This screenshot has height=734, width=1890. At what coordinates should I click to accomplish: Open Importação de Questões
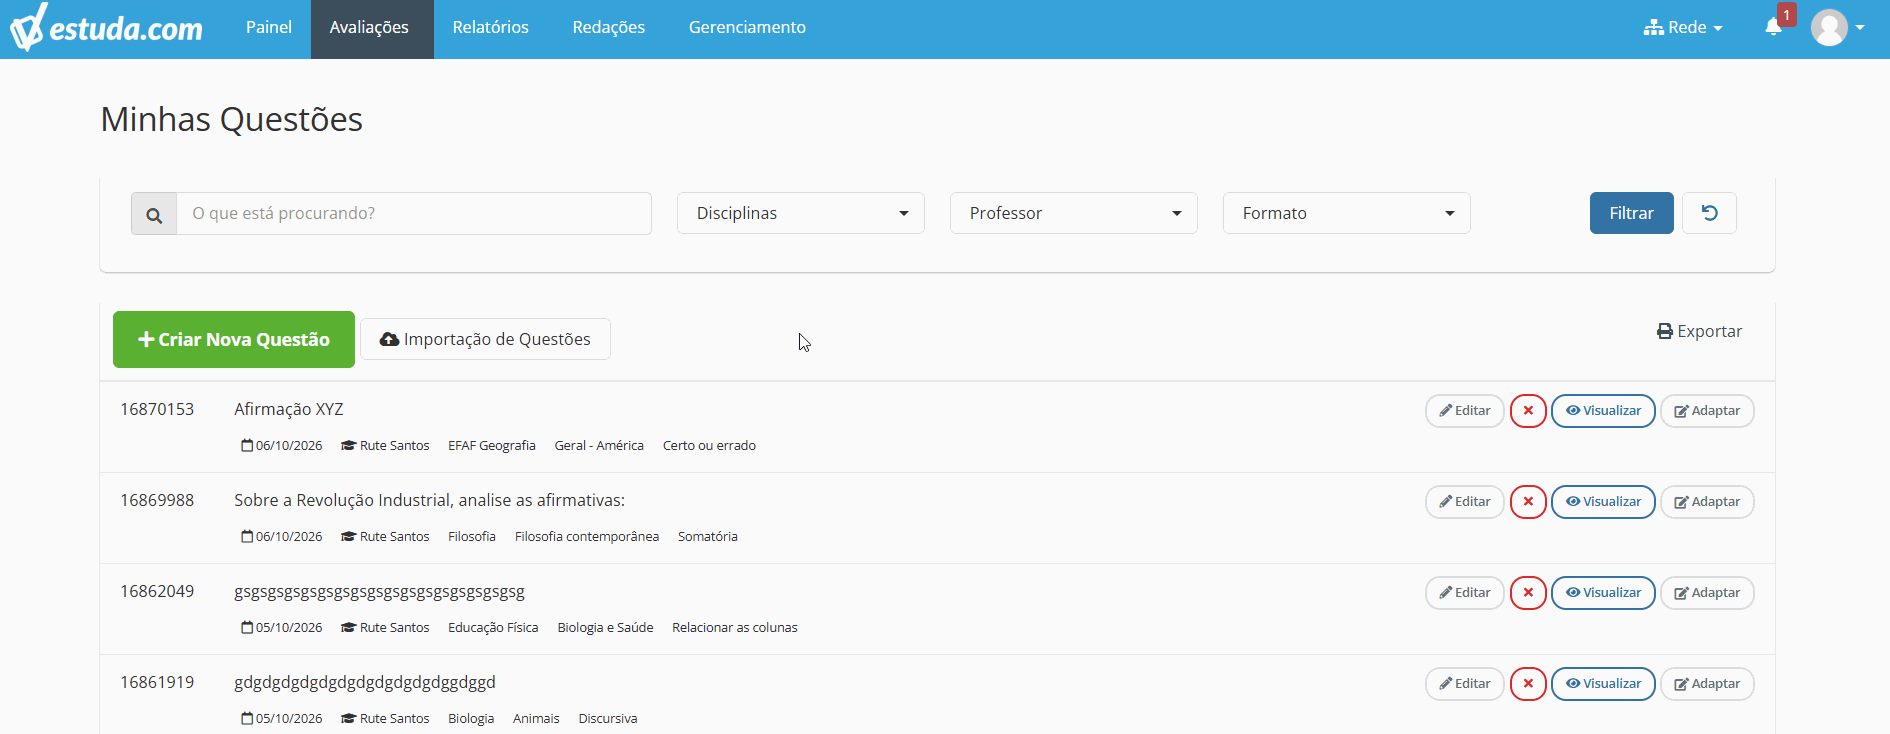[485, 339]
